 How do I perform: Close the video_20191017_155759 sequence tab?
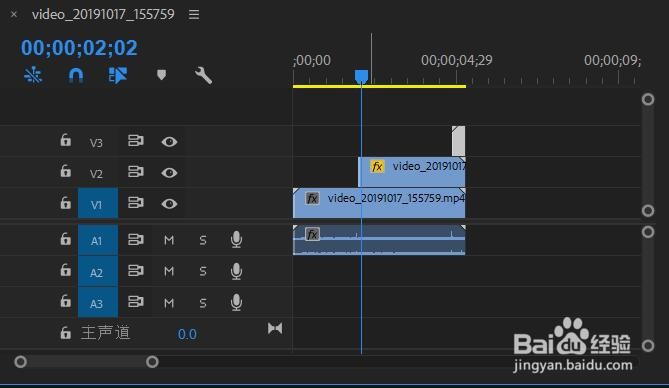click(14, 15)
